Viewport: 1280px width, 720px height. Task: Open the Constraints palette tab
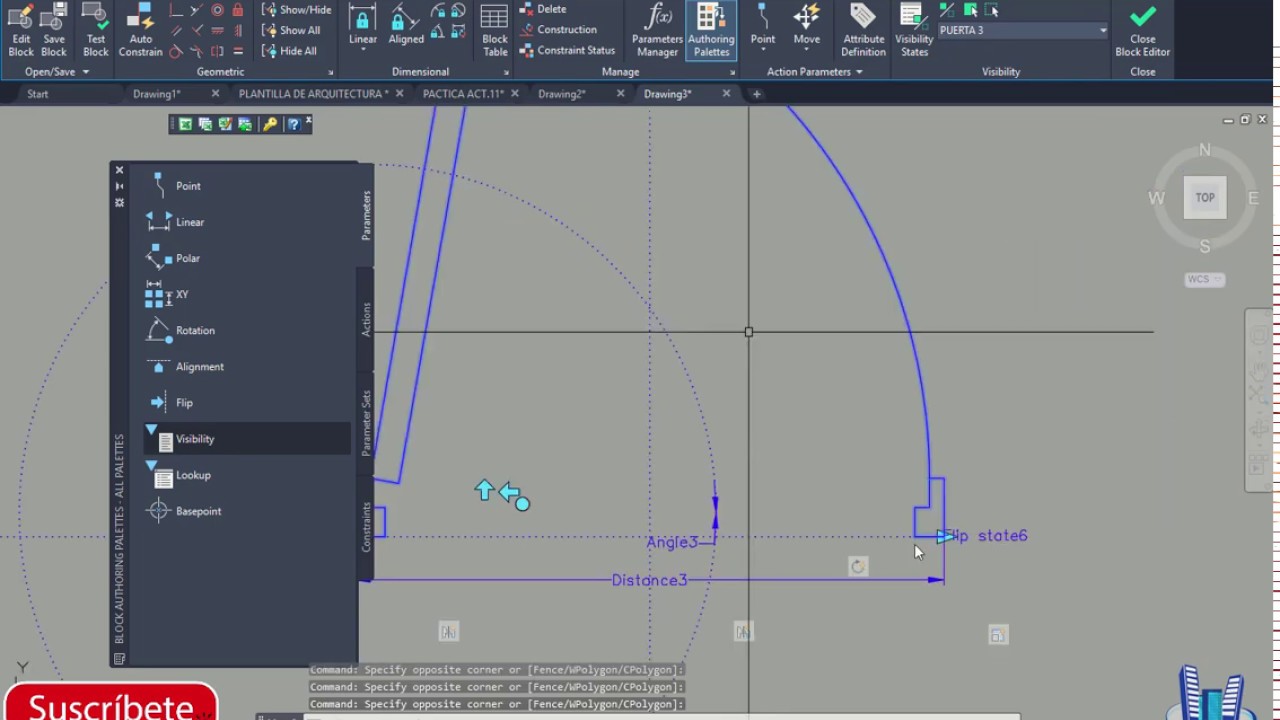click(366, 526)
